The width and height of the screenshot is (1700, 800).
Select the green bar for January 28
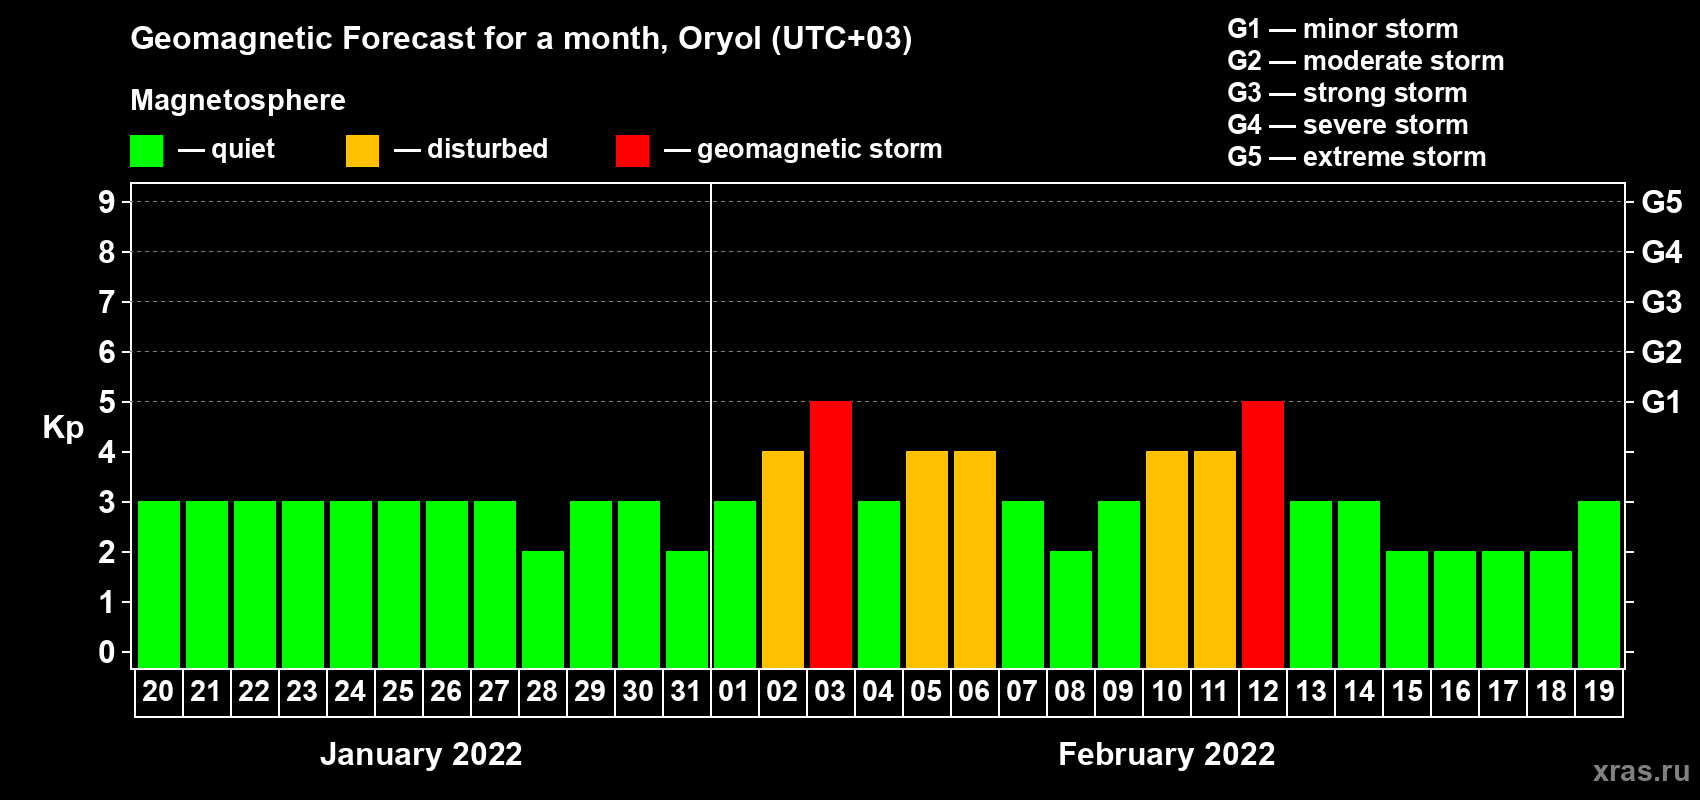(x=543, y=609)
